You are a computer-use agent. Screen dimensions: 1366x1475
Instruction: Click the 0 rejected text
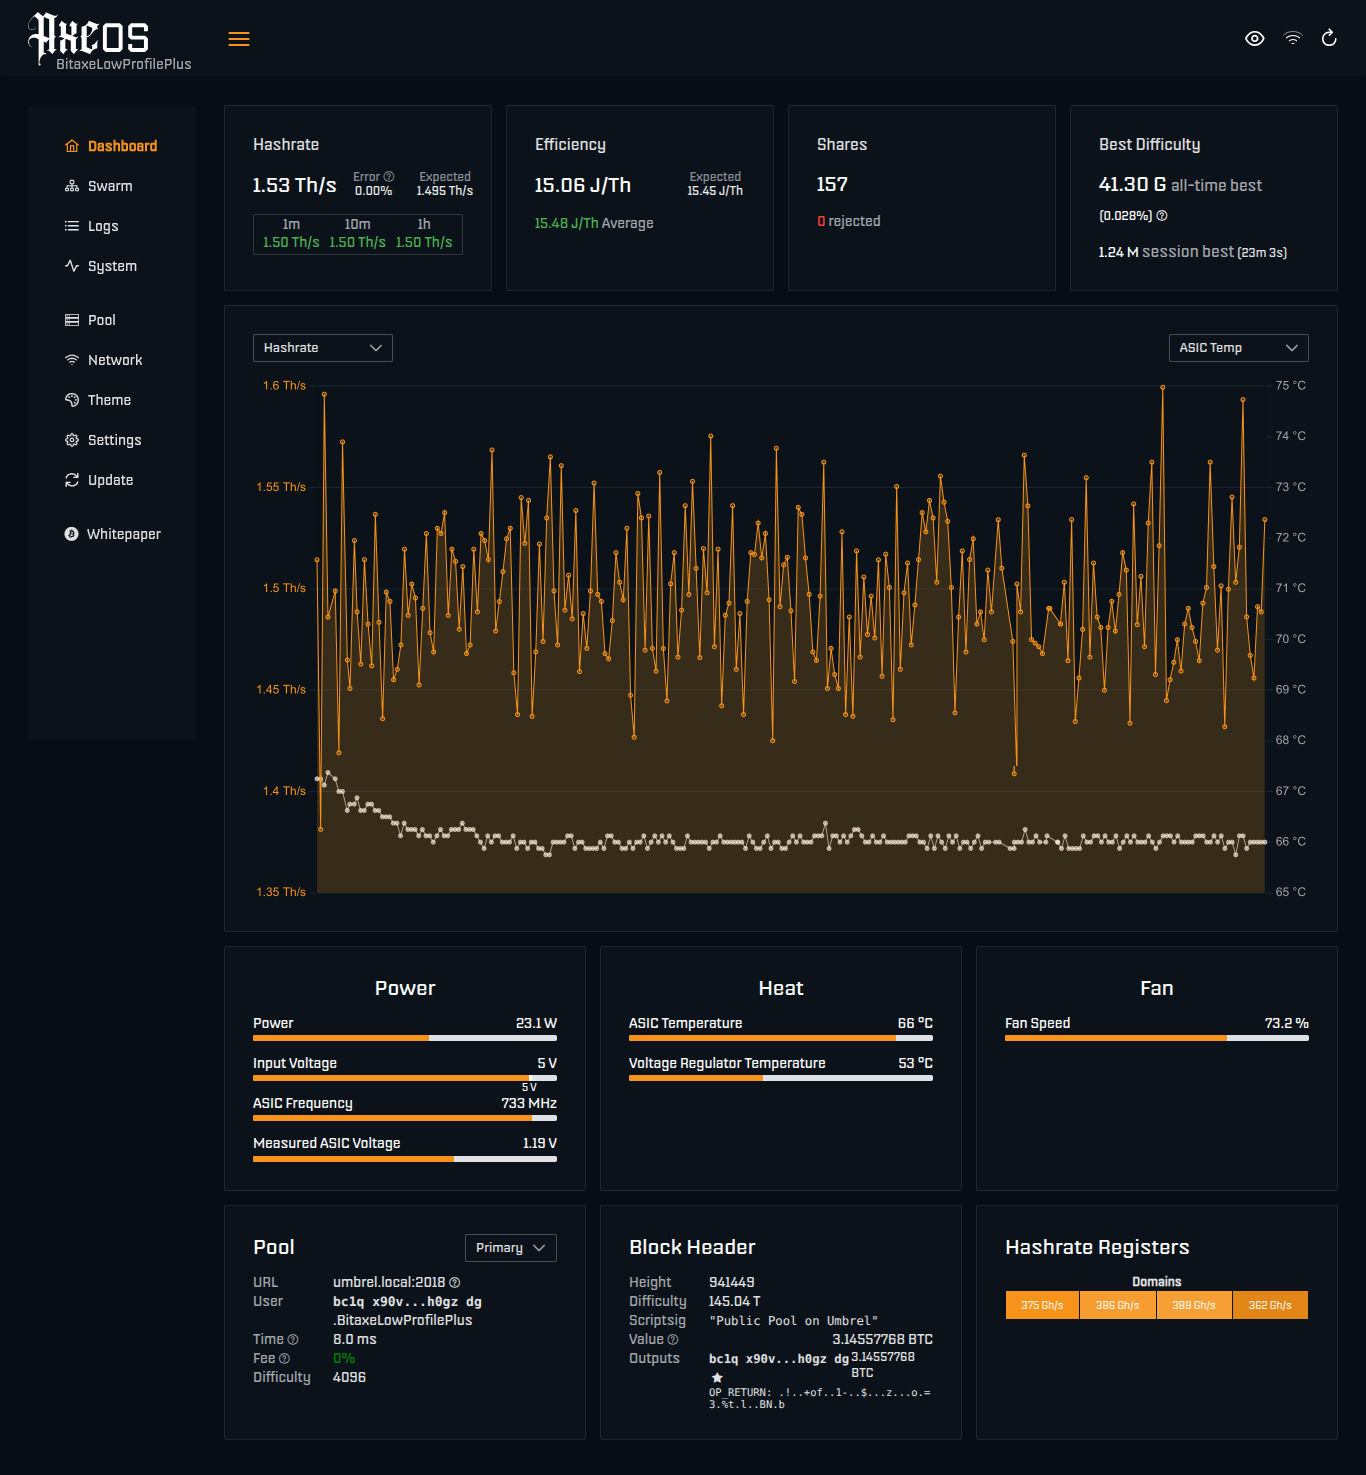click(x=849, y=221)
